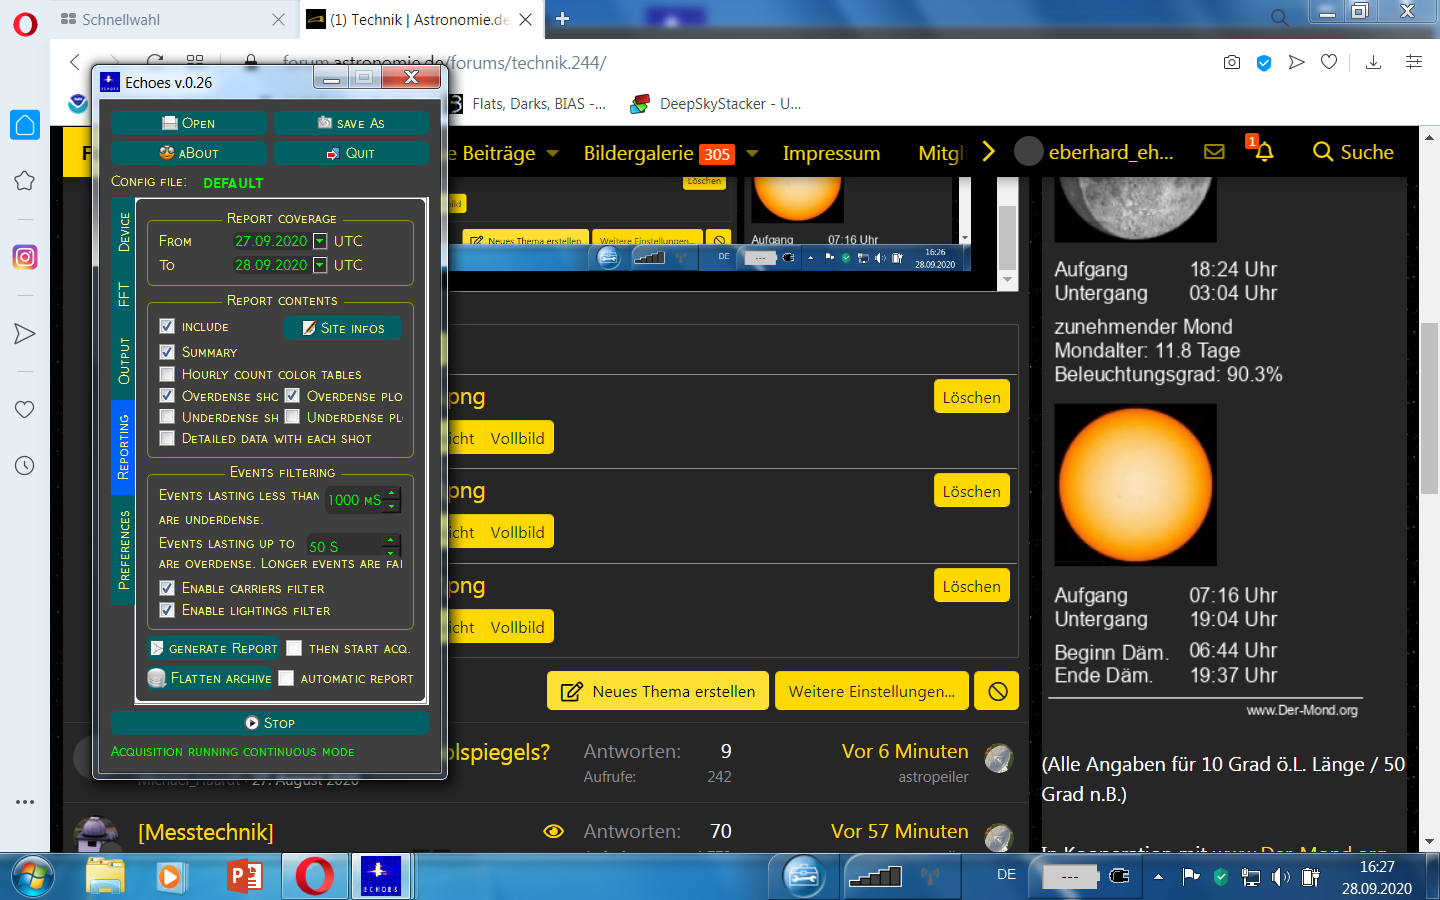Toggle the Overdense shots checkbox

pyautogui.click(x=167, y=396)
